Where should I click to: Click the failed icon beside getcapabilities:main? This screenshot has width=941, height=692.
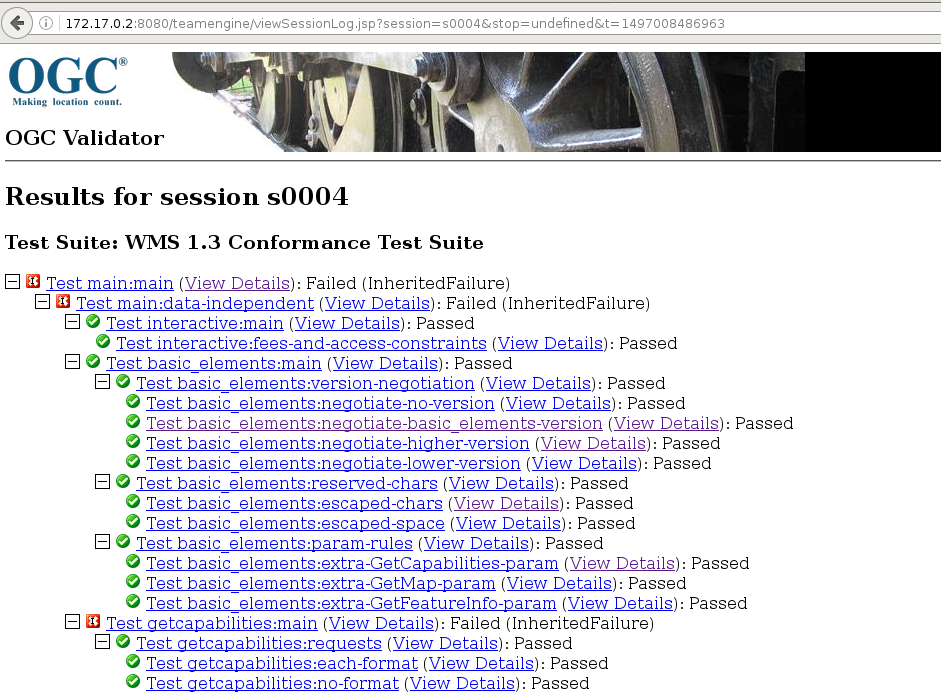[93, 621]
